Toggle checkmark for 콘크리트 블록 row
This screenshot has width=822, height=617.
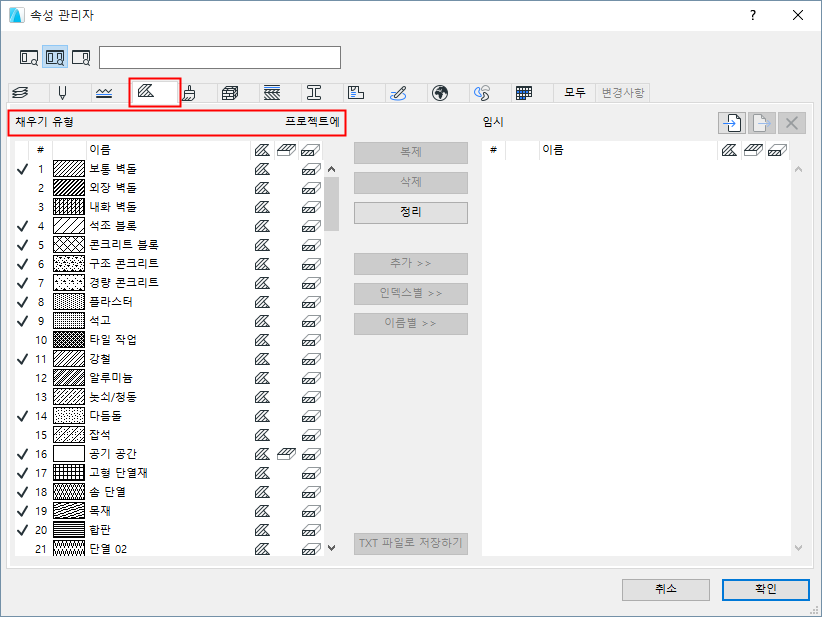tap(23, 245)
